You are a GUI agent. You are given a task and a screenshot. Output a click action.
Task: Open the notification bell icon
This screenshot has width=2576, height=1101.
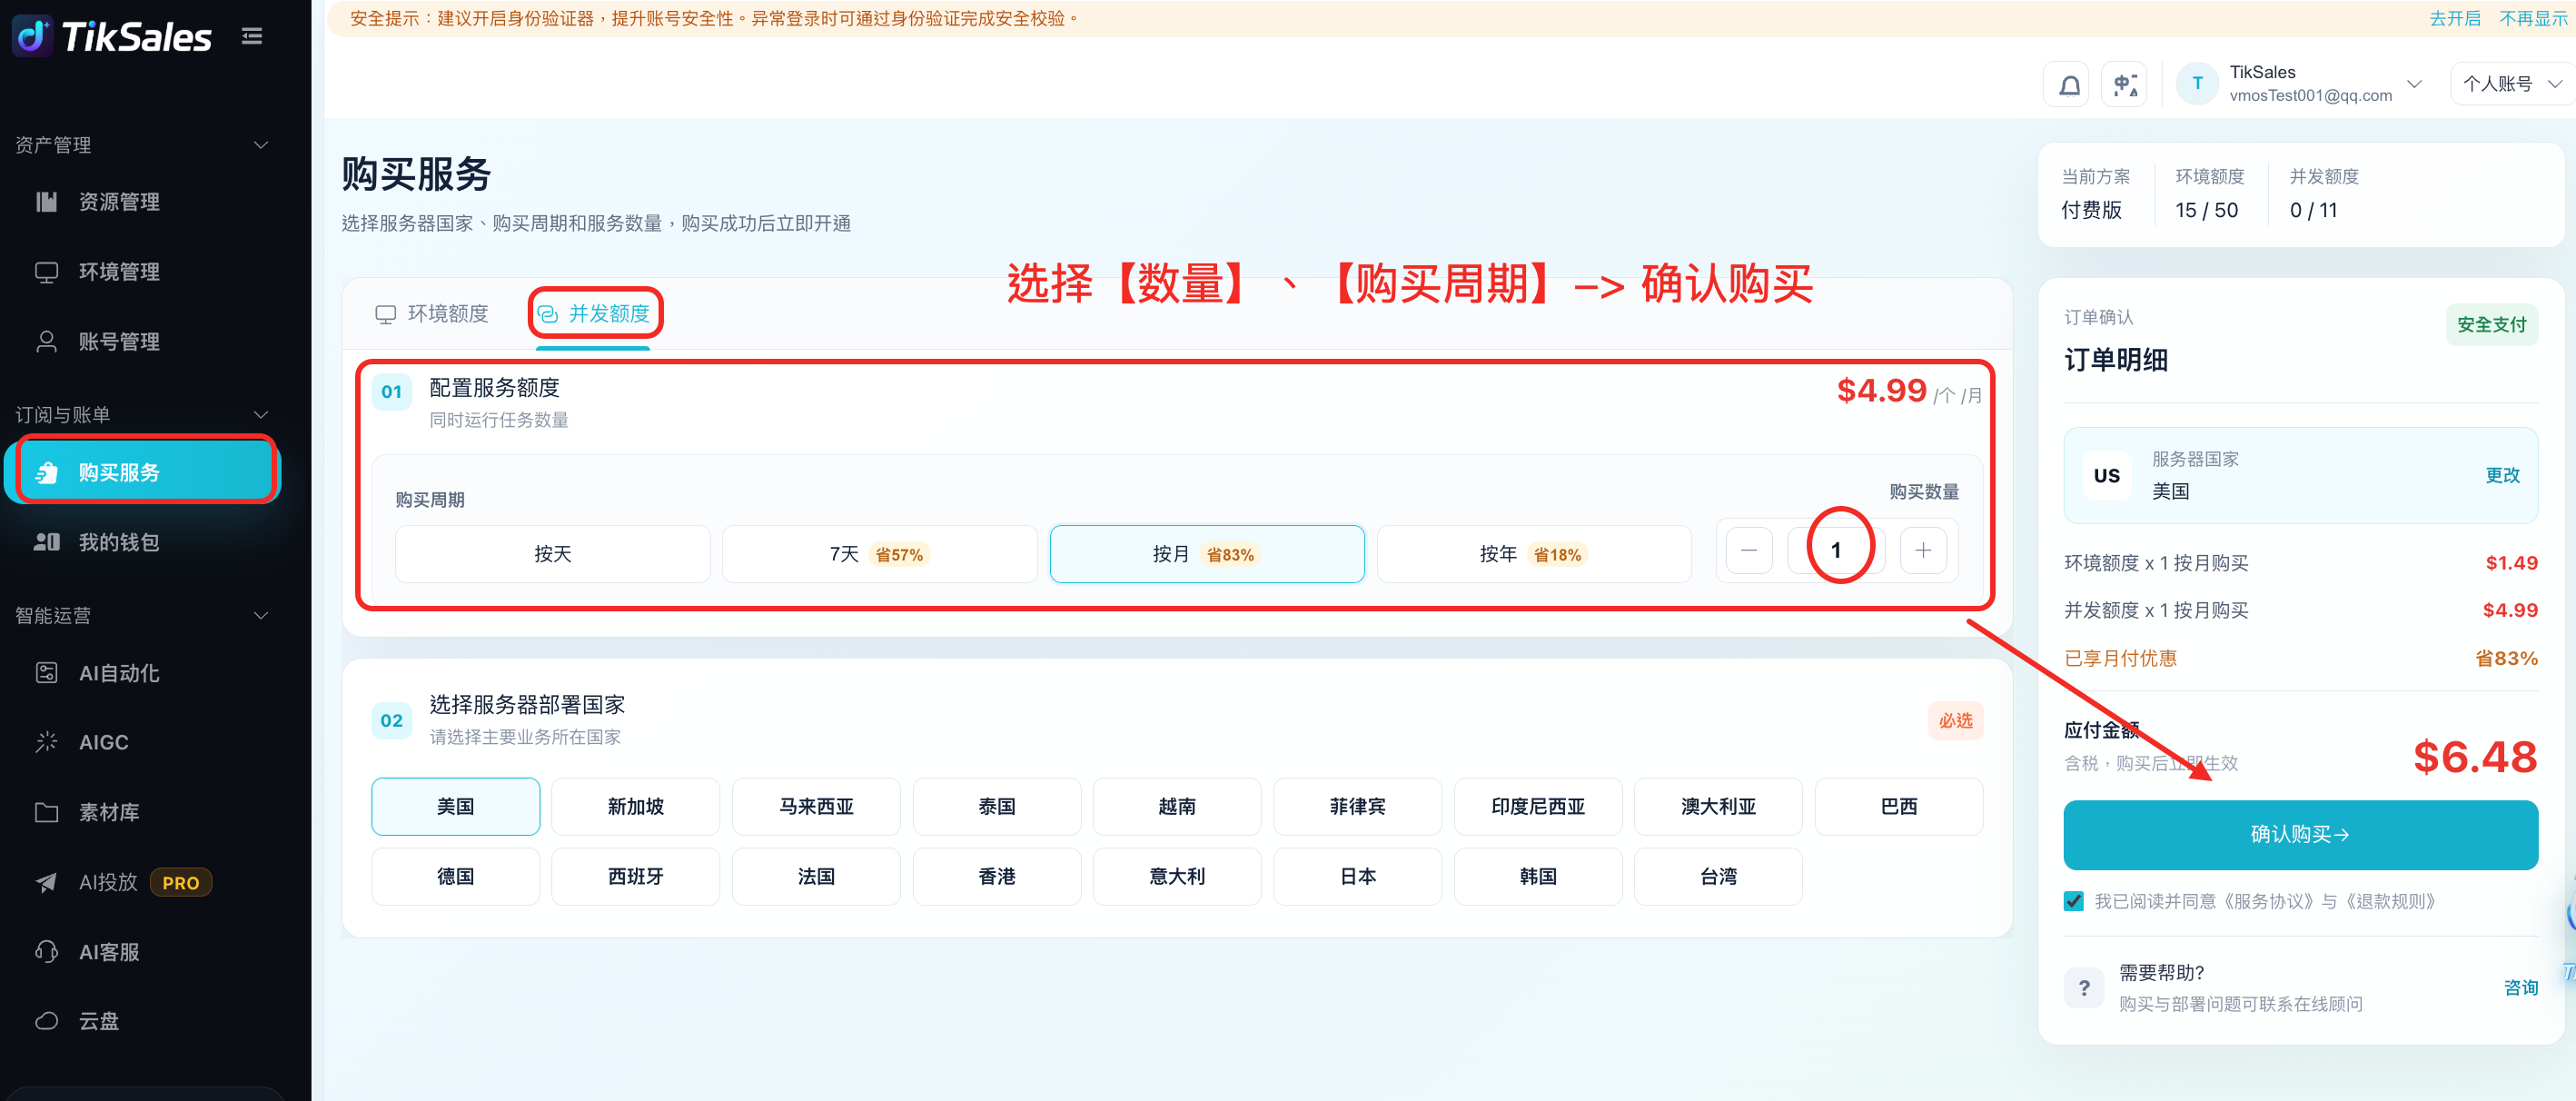click(2069, 85)
